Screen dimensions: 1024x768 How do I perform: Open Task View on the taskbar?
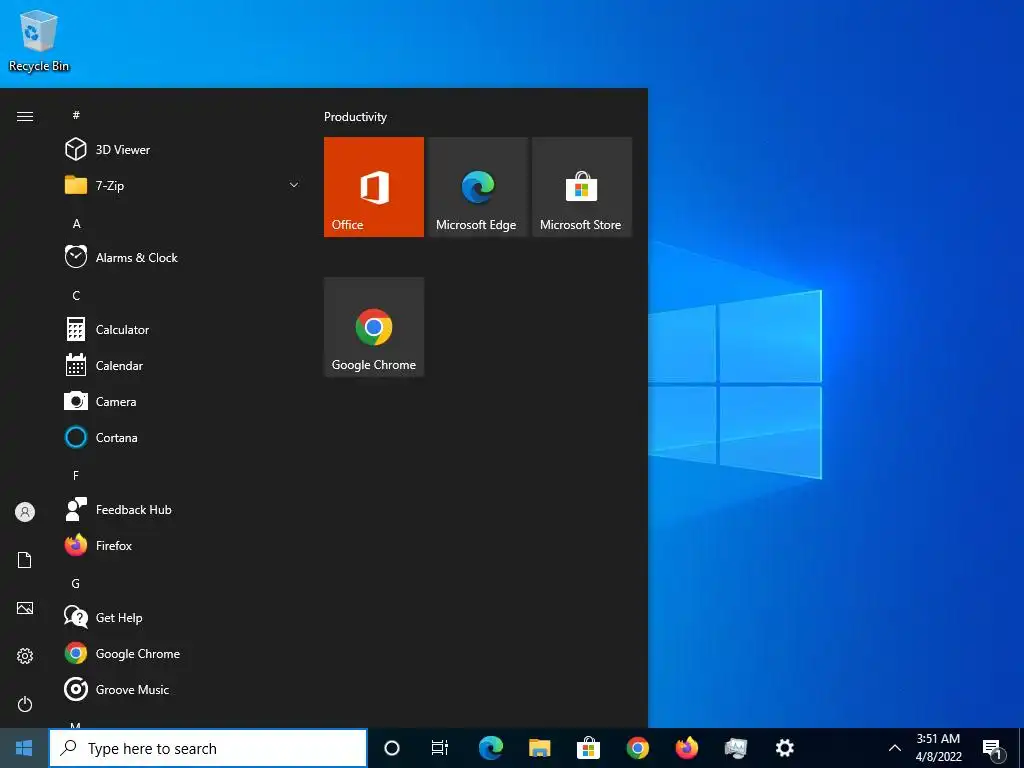pyautogui.click(x=440, y=748)
